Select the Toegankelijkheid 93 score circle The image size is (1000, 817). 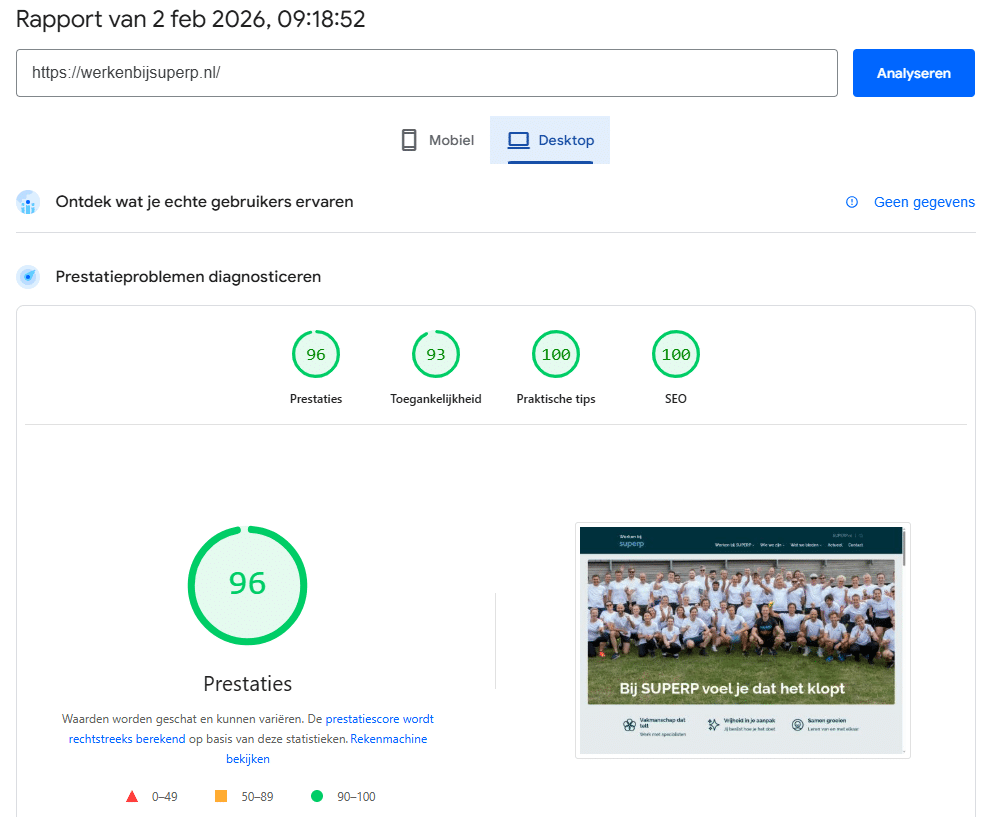tap(436, 354)
